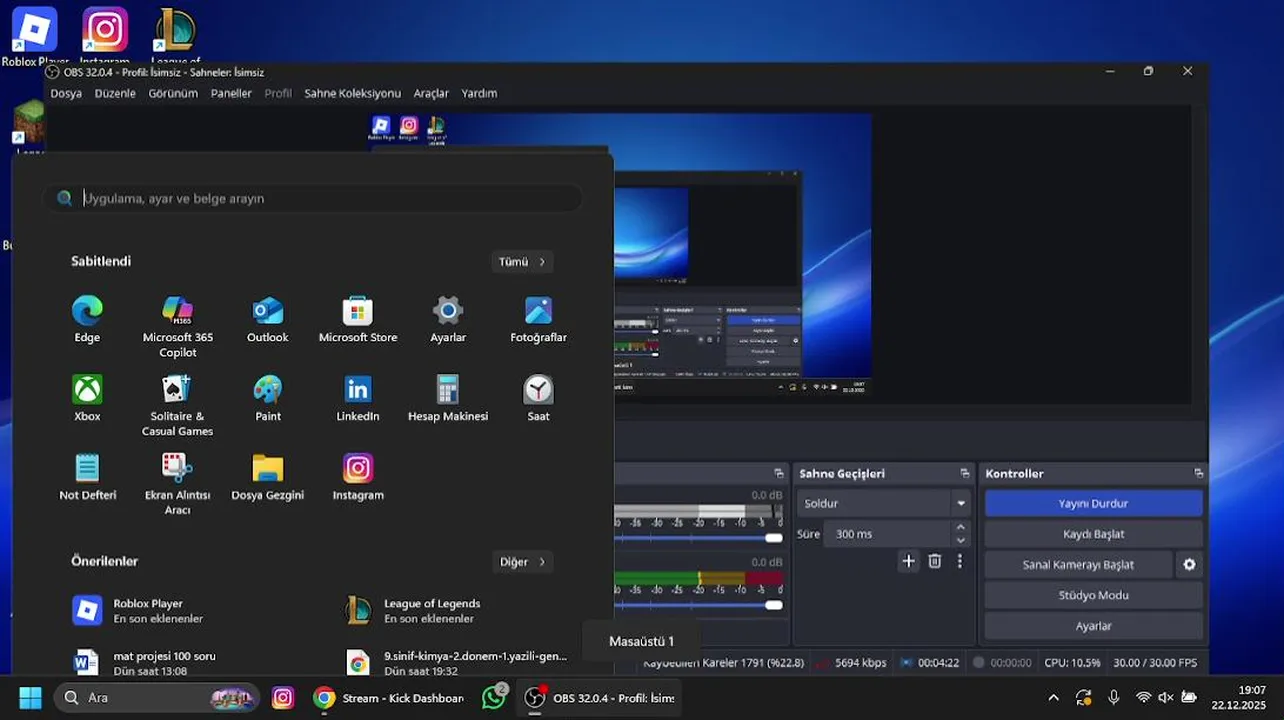
Task: Open LinkedIn pinned app
Action: click(x=357, y=399)
